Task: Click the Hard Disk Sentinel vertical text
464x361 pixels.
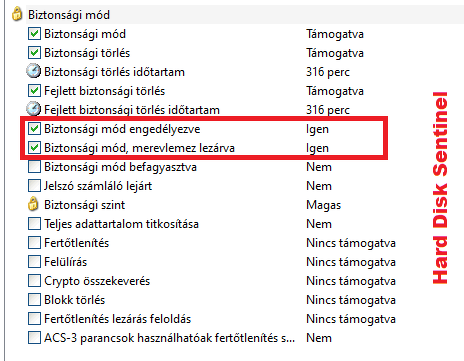Action: coord(440,188)
